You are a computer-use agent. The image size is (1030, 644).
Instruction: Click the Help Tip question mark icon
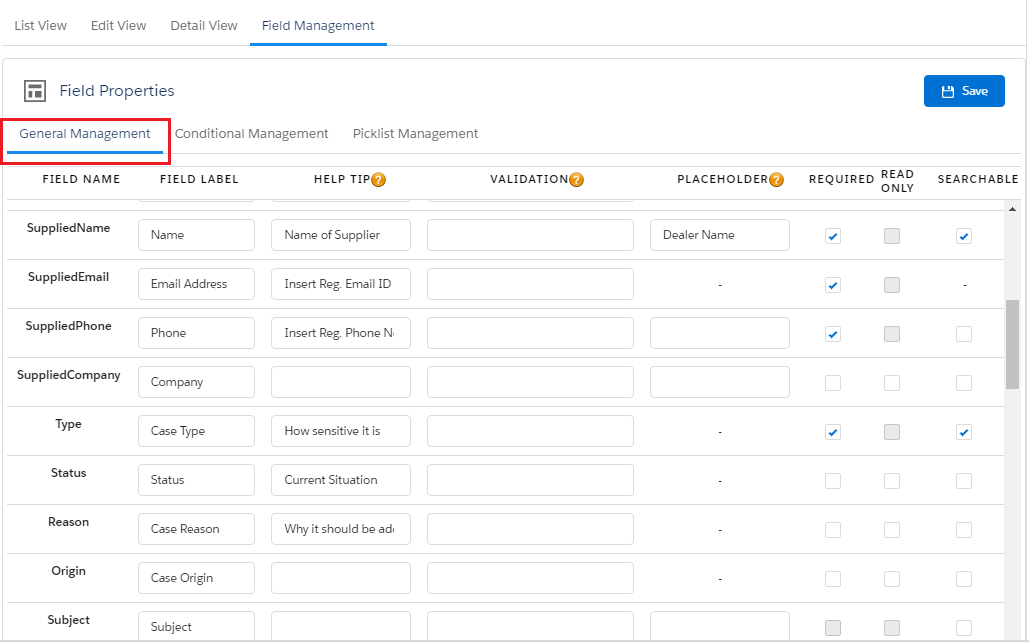[378, 180]
